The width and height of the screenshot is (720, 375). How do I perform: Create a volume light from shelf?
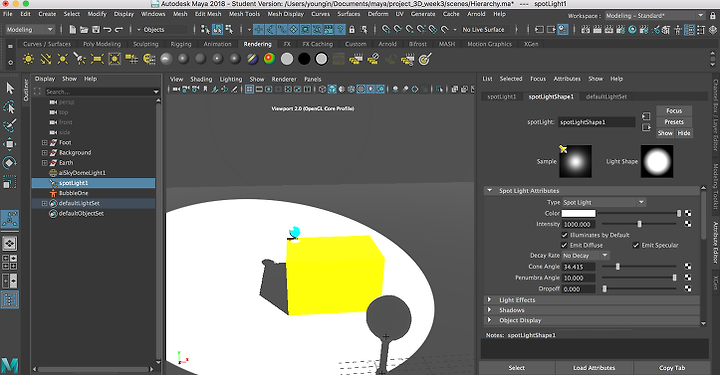(114, 59)
